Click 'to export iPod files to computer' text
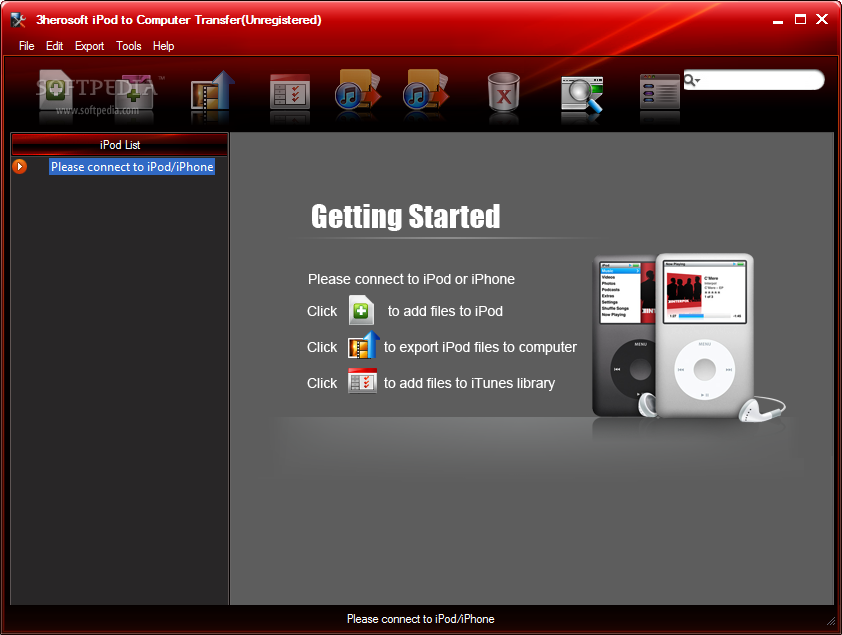Screen dimensions: 842x635 (480, 347)
